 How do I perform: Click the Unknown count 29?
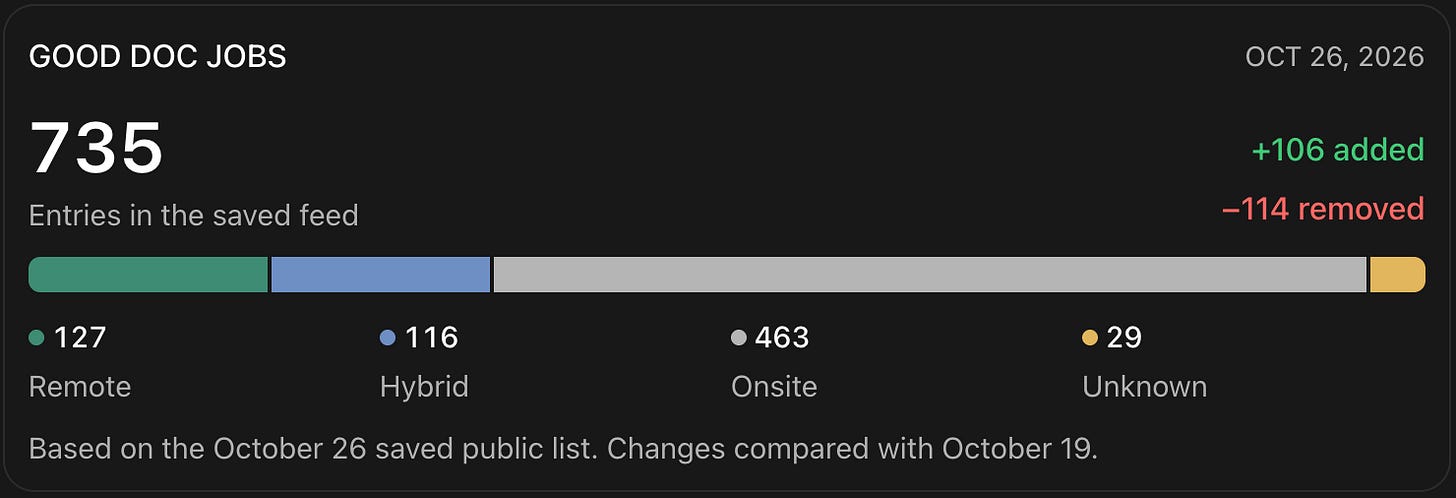coord(1124,338)
